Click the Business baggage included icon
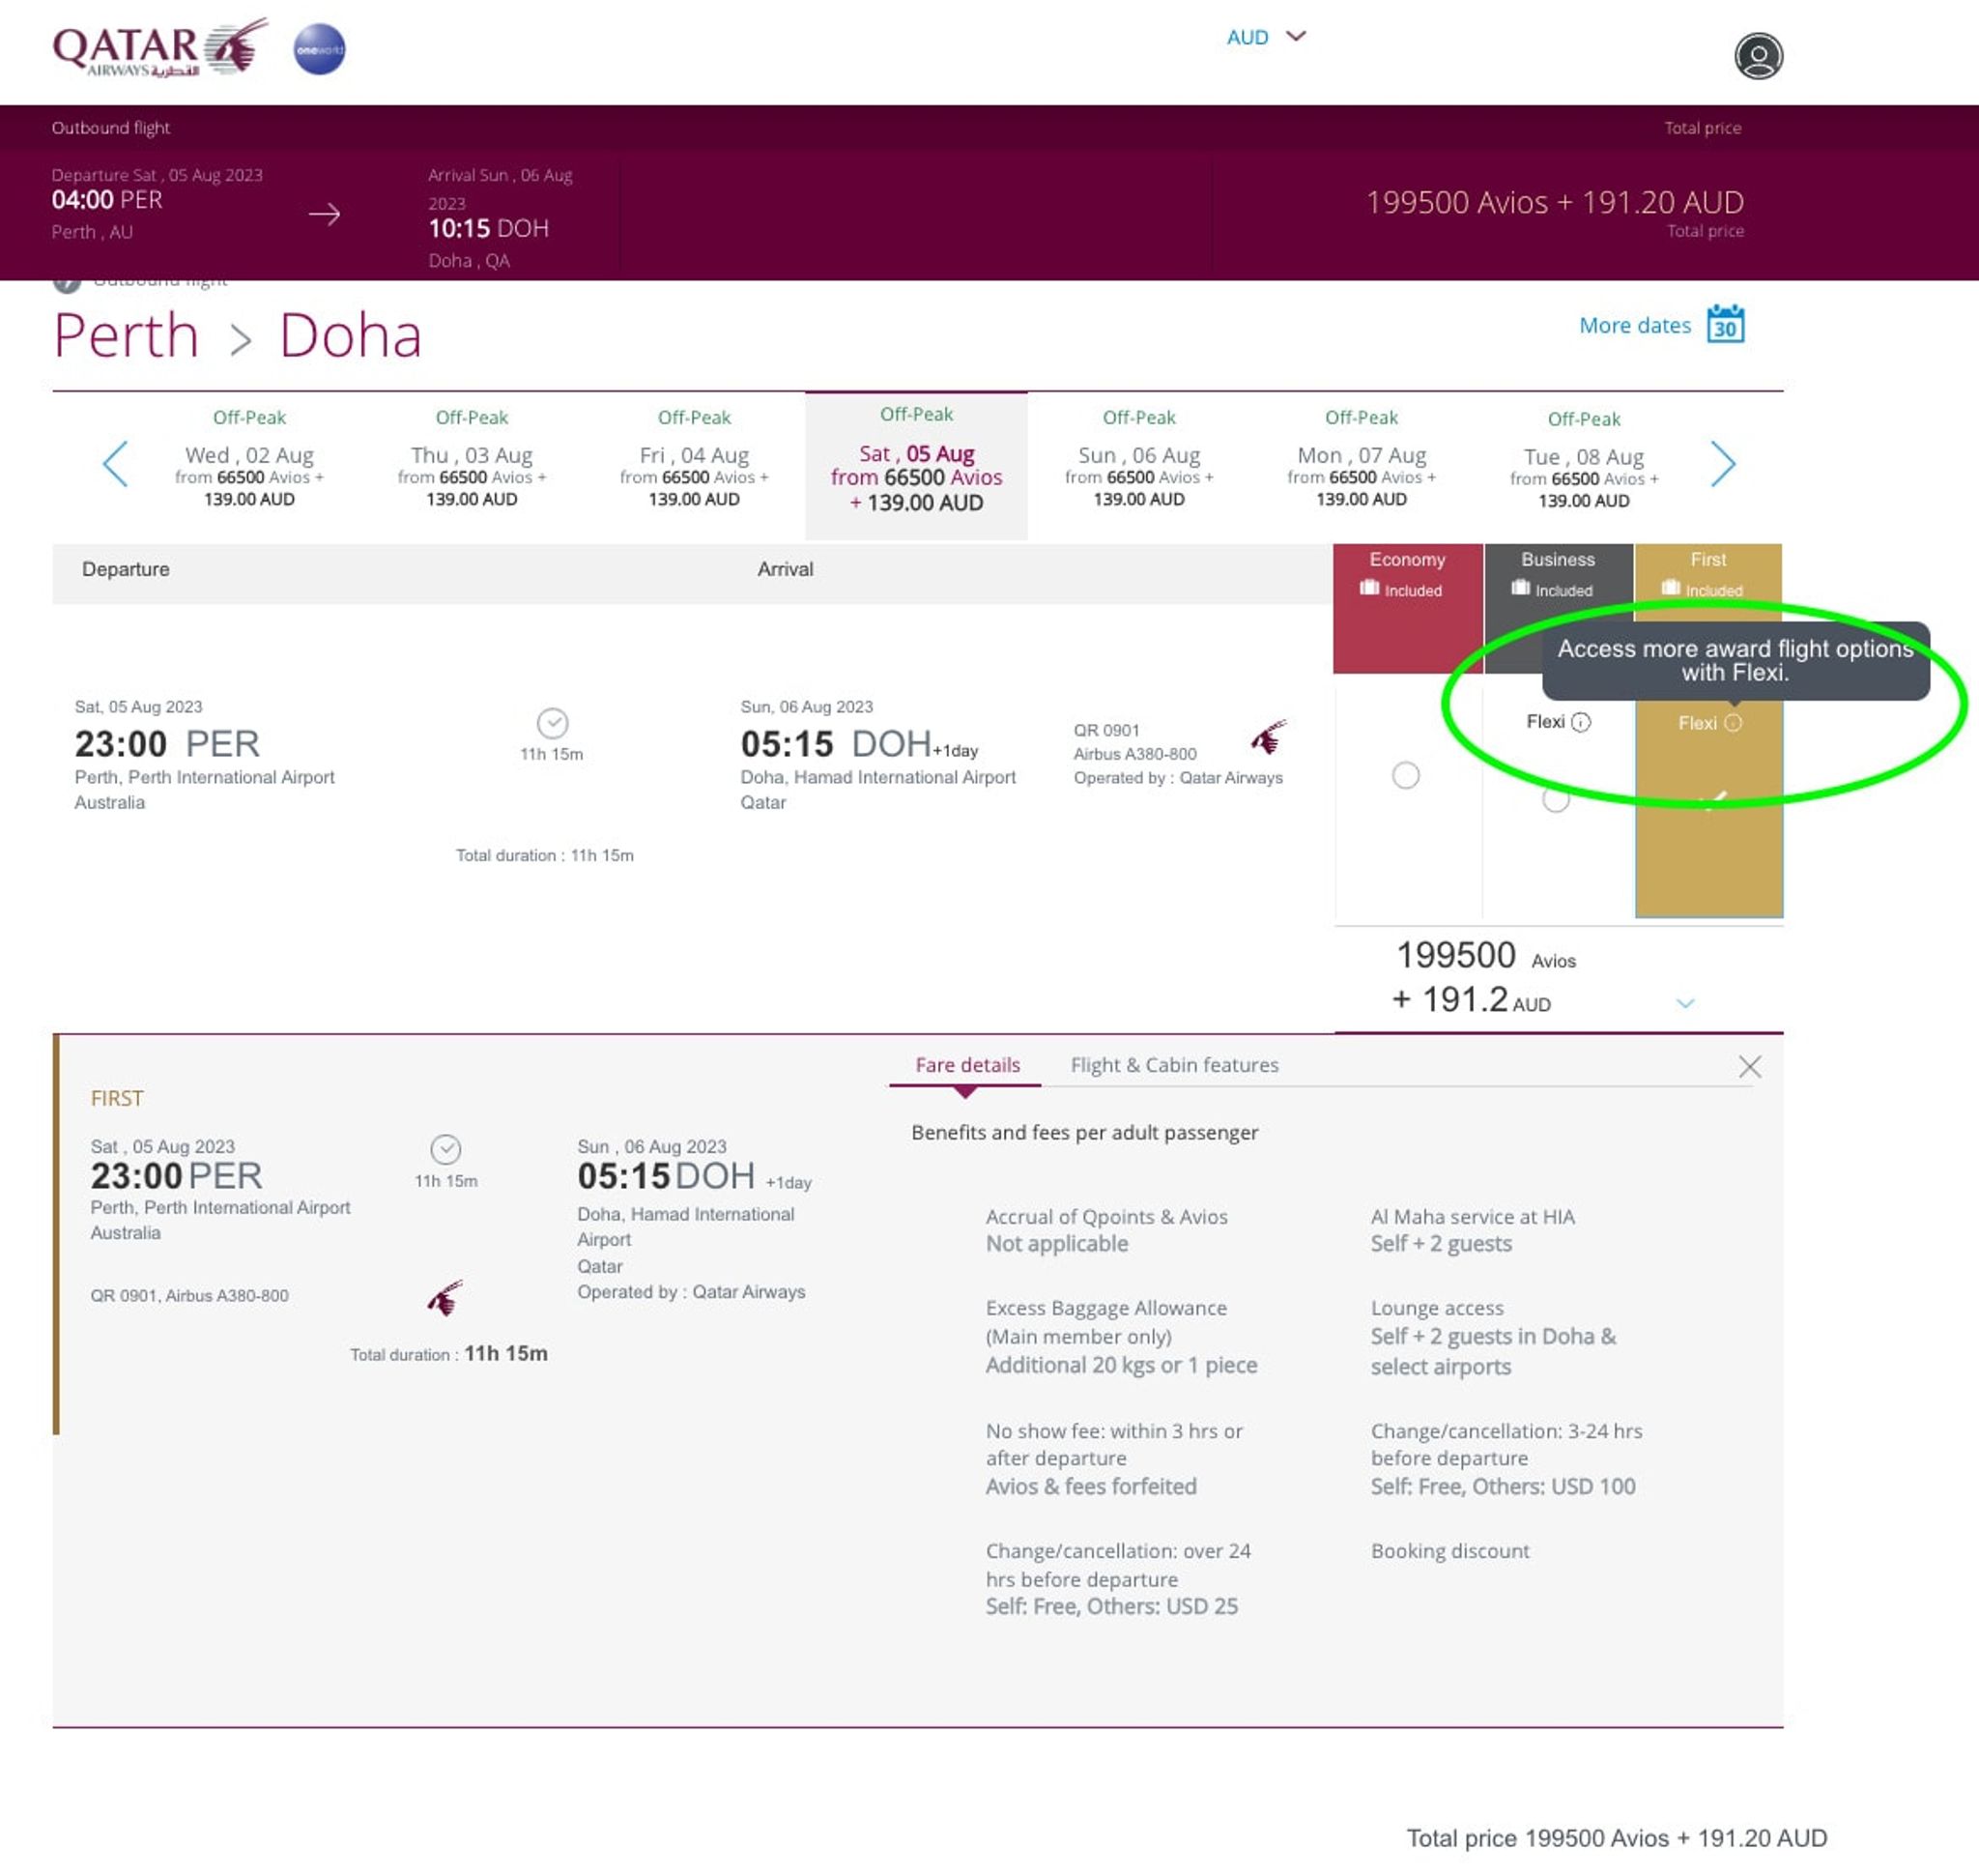The height and width of the screenshot is (1876, 1979). point(1520,588)
